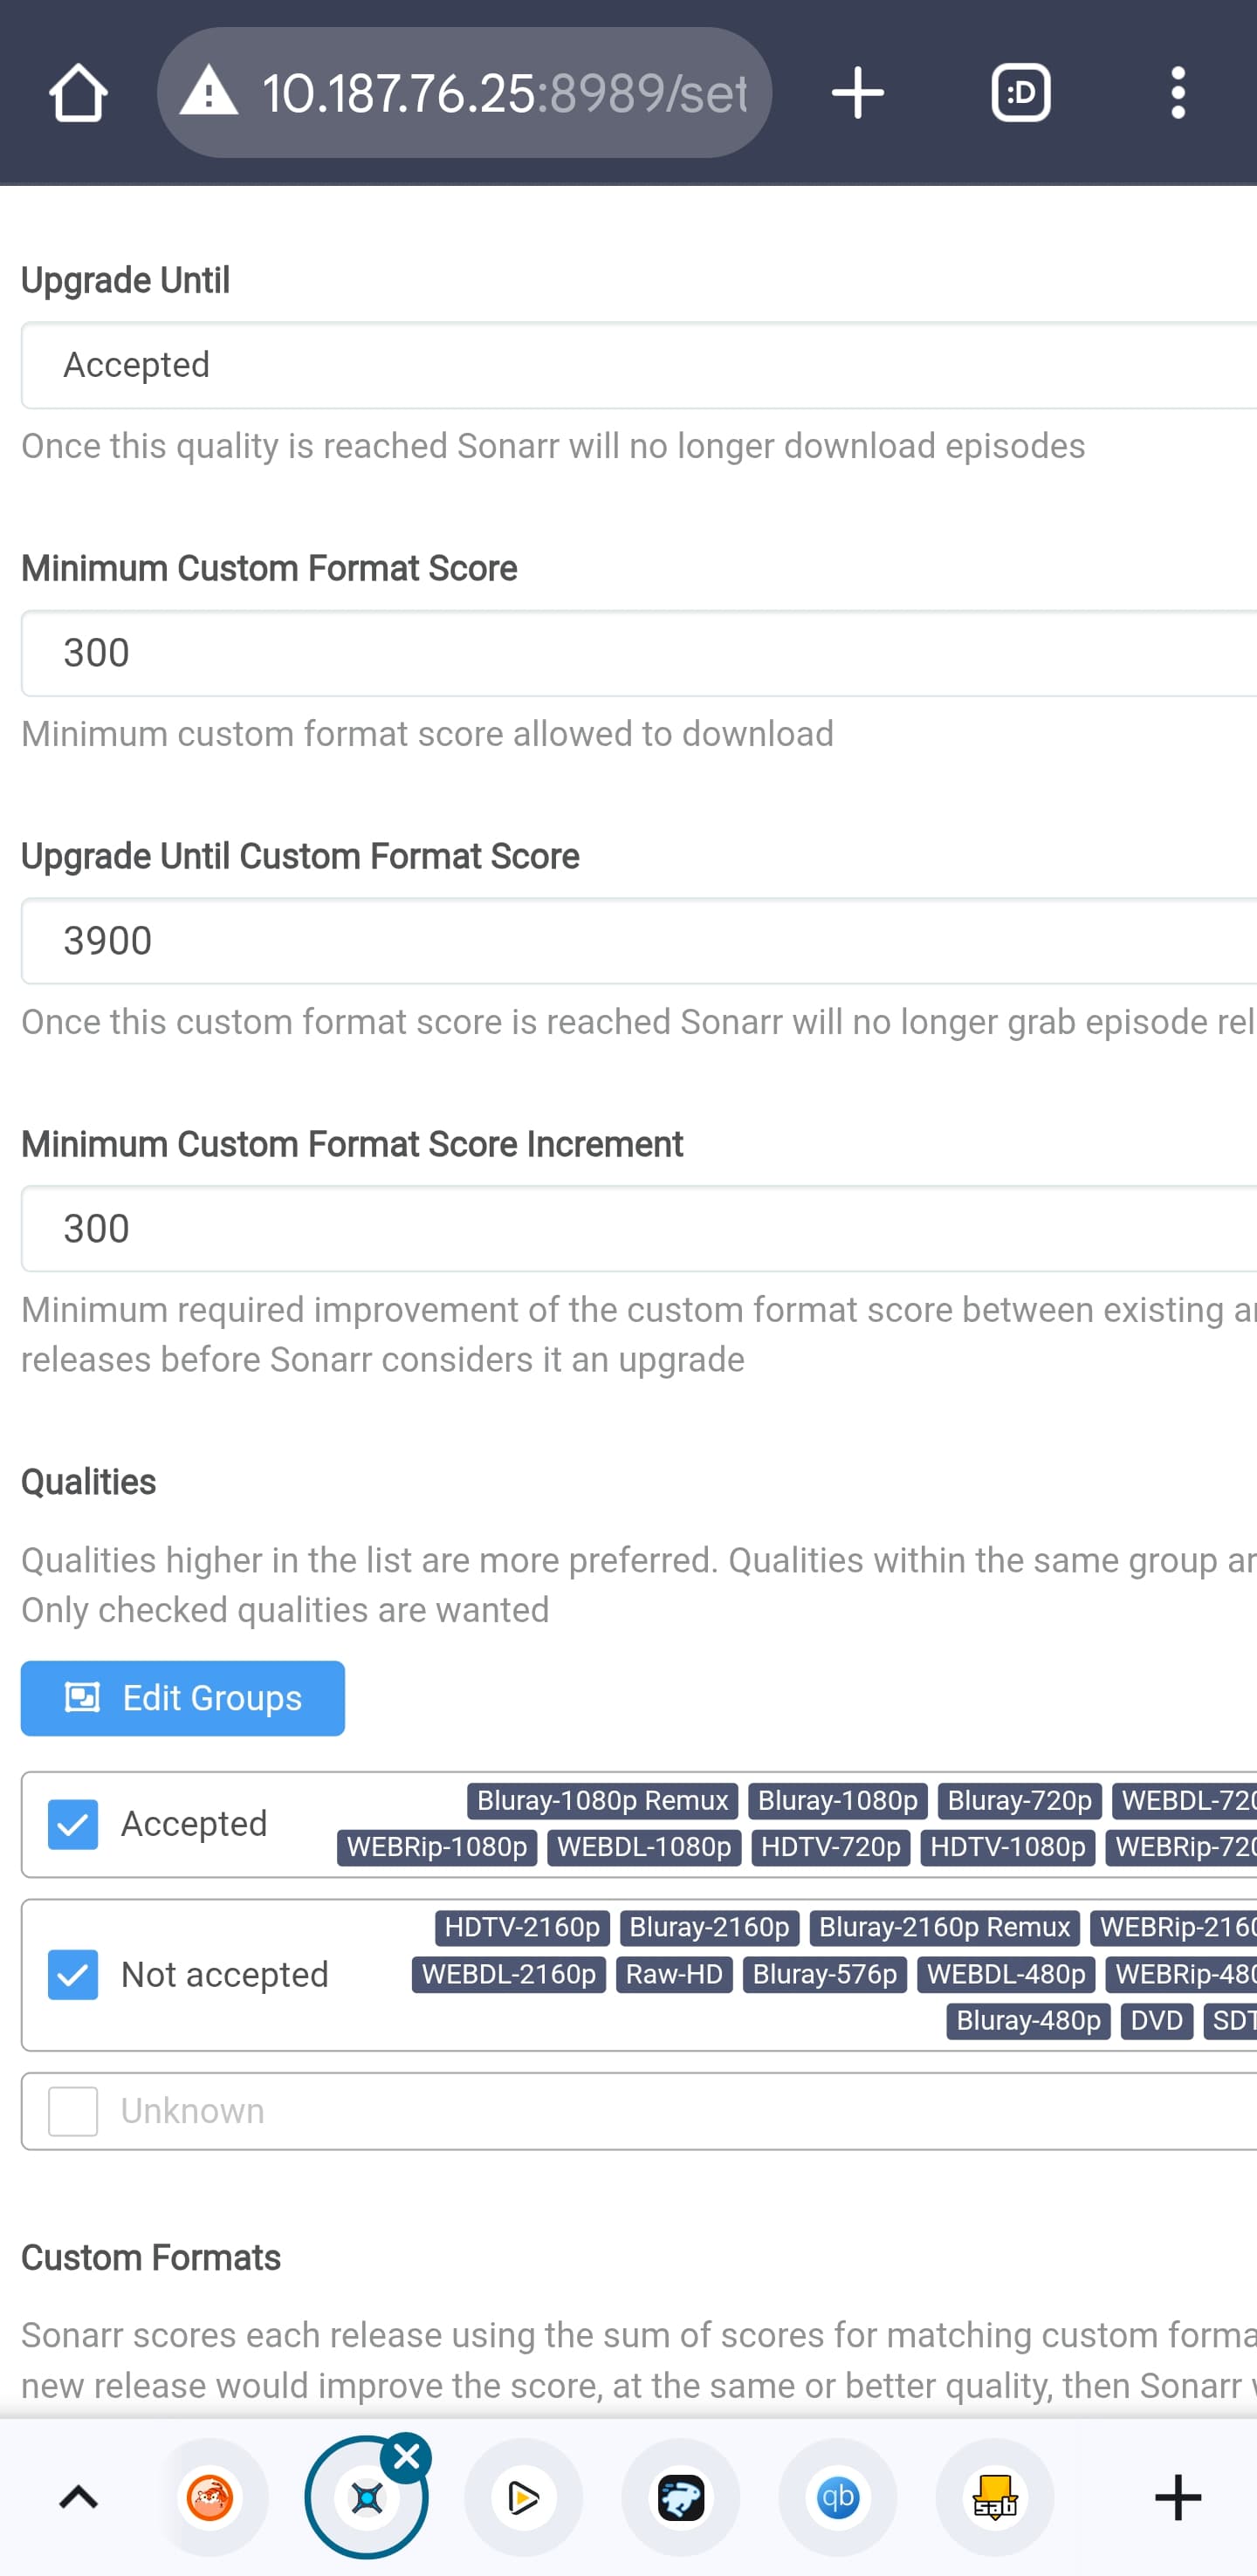The image size is (1257, 2576).
Task: Tap the browser home icon
Action: click(78, 93)
